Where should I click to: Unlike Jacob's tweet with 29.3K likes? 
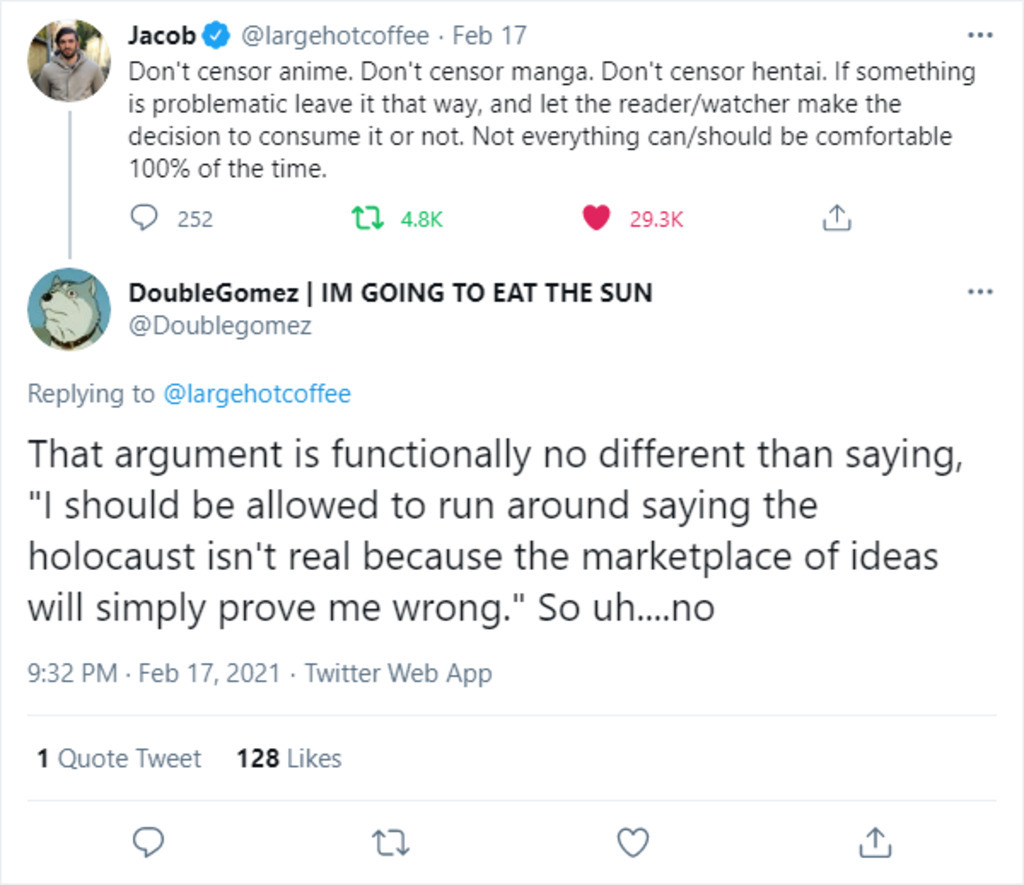click(597, 218)
